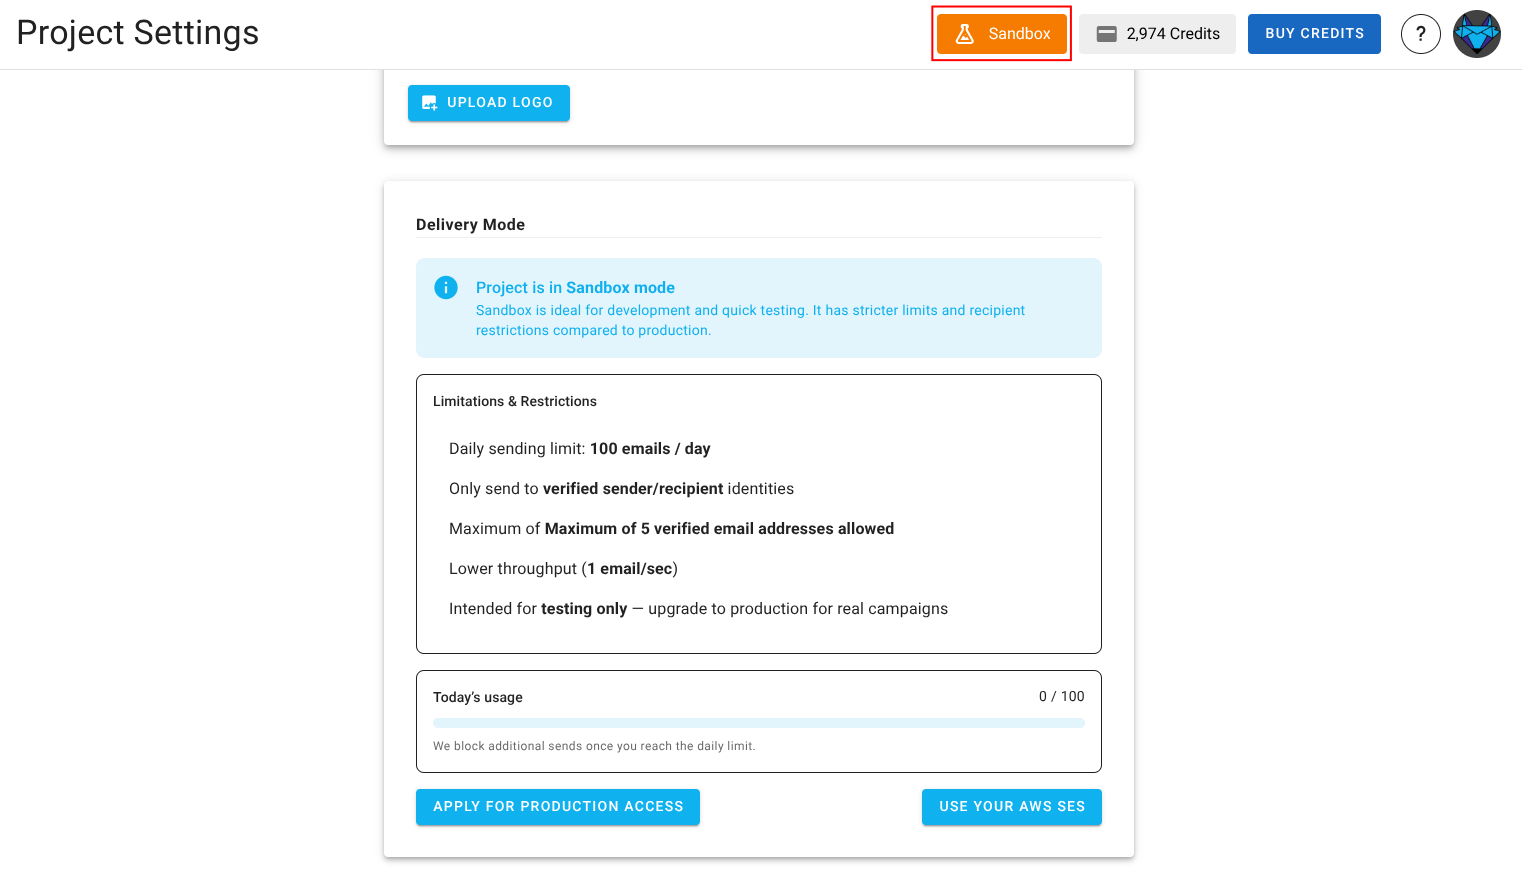1522x873 pixels.
Task: Click the image icon on the Upload Logo button
Action: [x=429, y=102]
